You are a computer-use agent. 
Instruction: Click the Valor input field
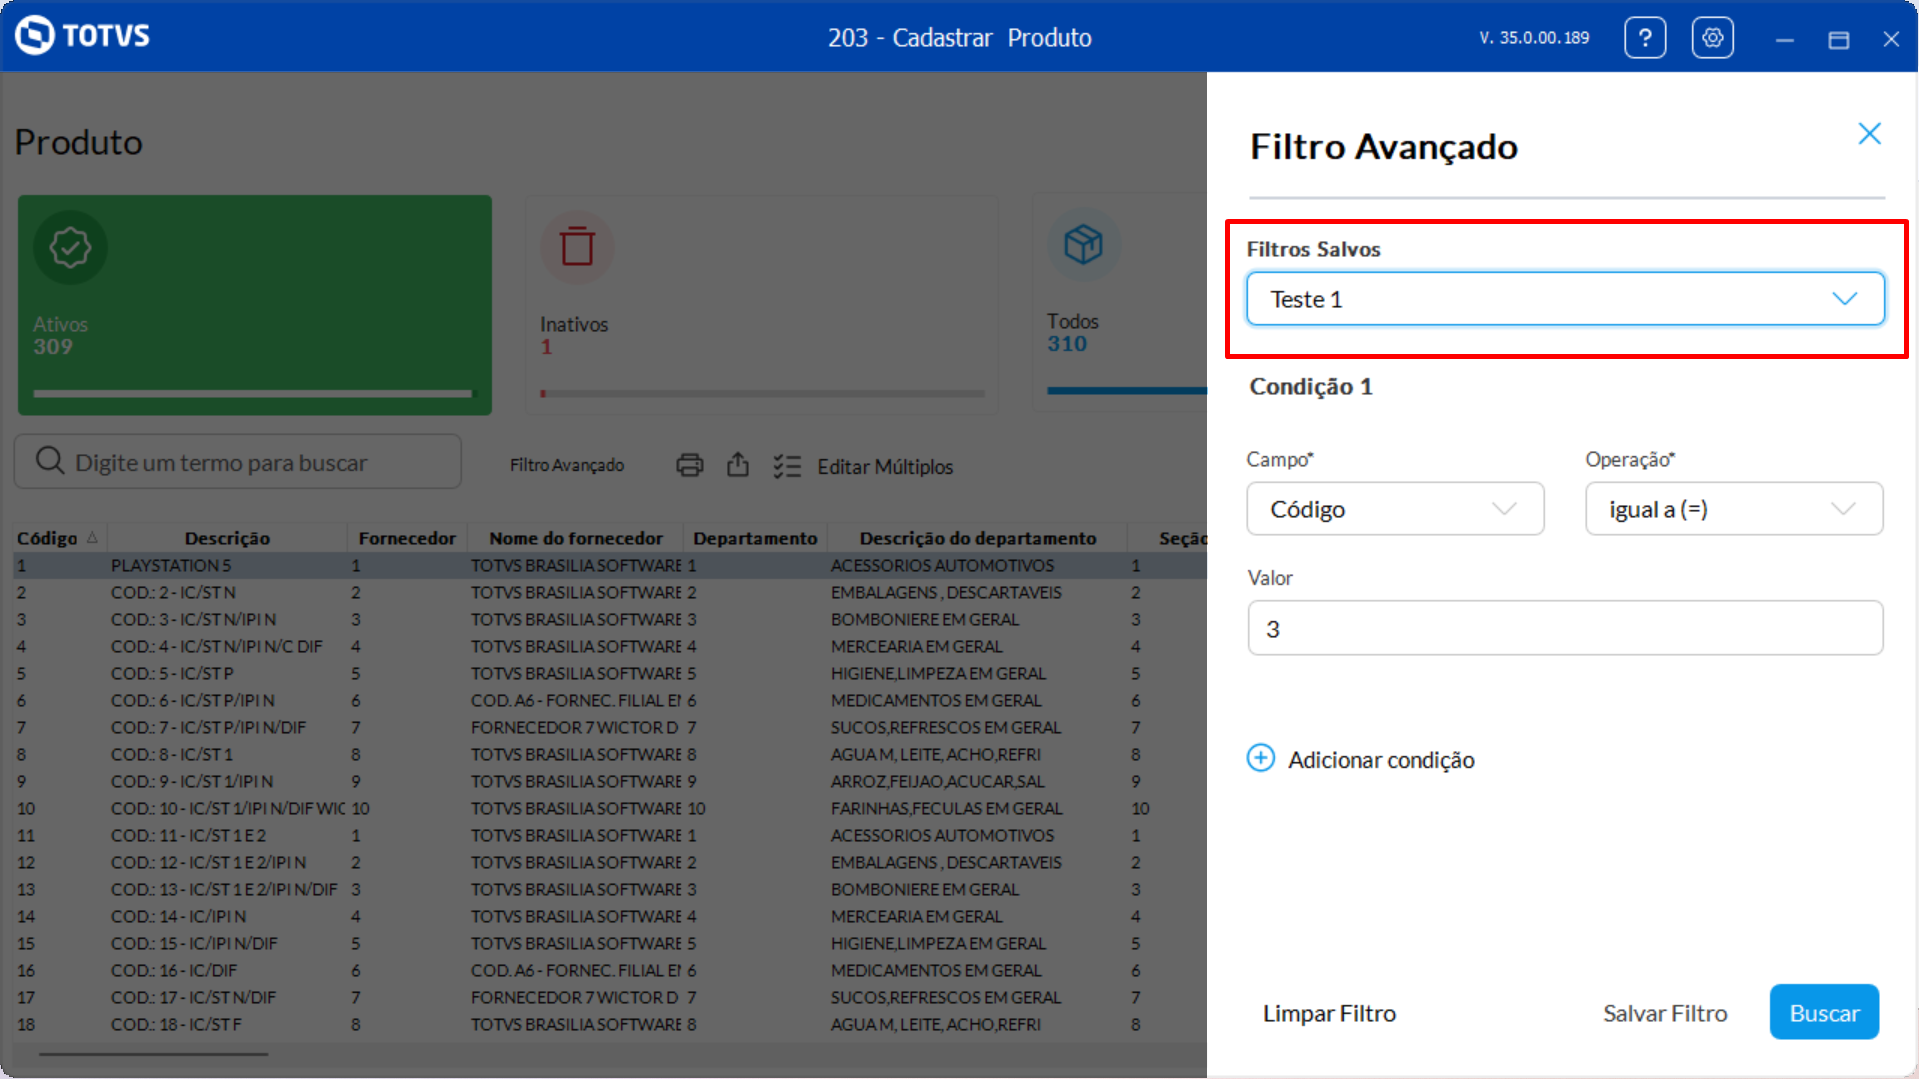point(1565,628)
